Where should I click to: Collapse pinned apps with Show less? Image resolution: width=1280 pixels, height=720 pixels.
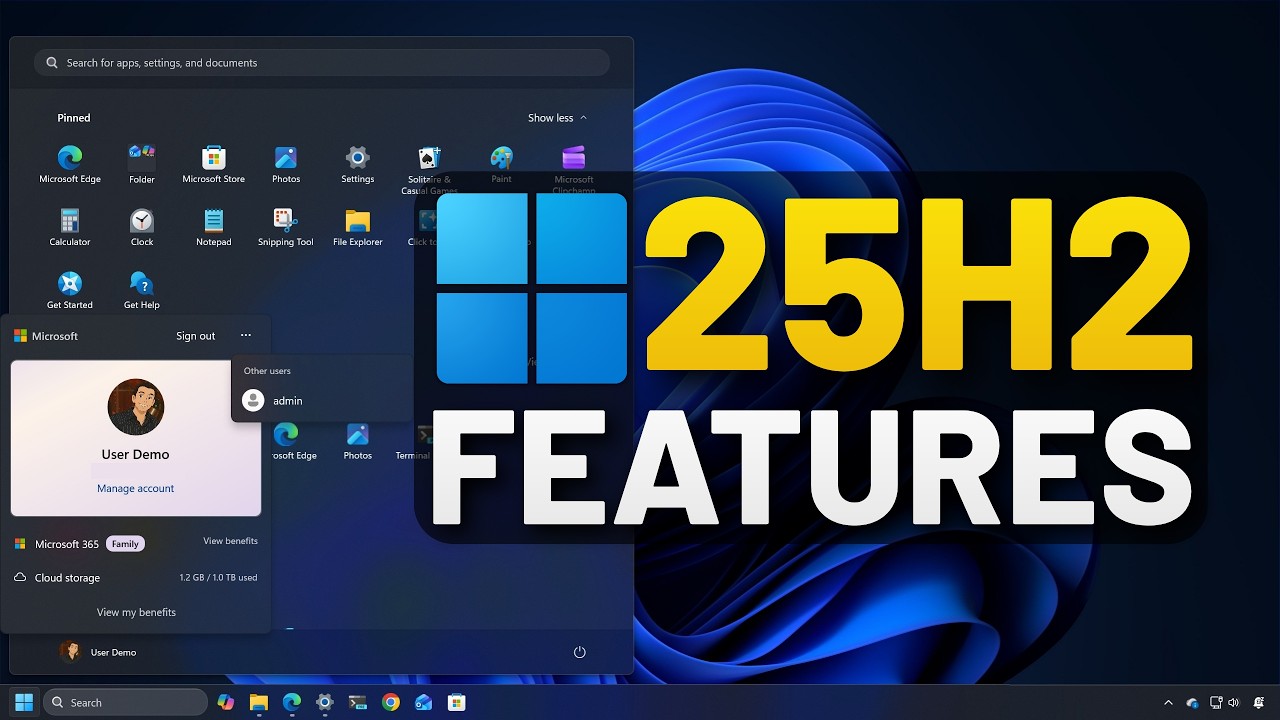(x=557, y=118)
